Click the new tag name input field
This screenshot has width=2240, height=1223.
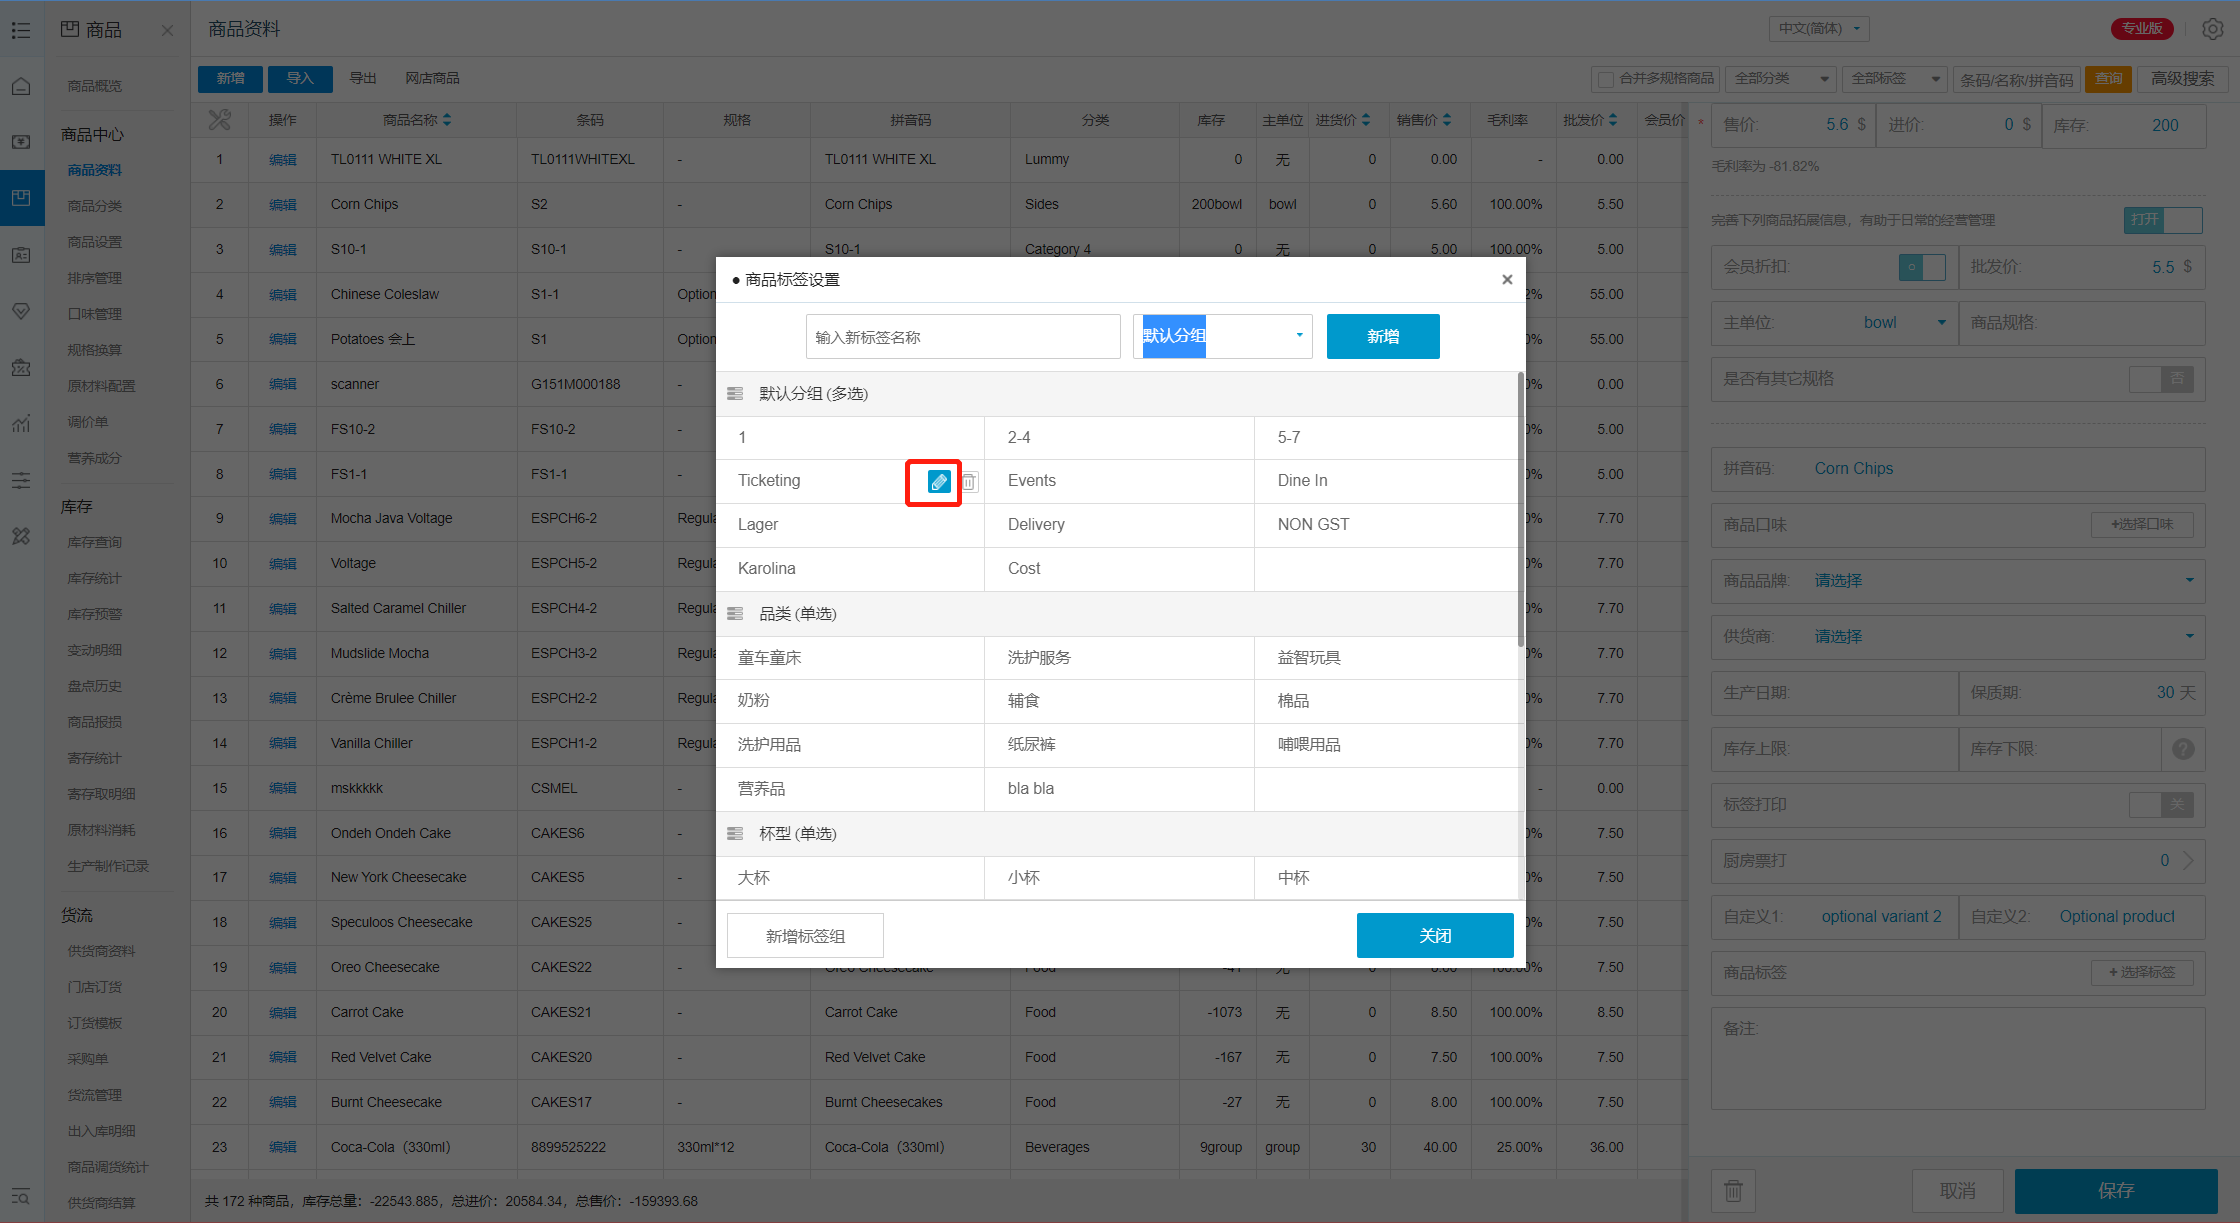[962, 337]
